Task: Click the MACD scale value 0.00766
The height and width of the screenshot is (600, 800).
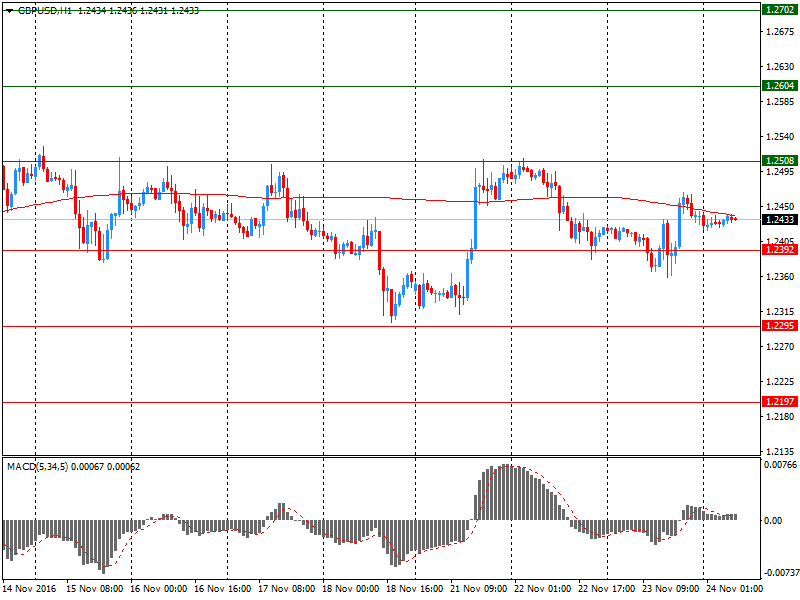Action: click(x=780, y=464)
